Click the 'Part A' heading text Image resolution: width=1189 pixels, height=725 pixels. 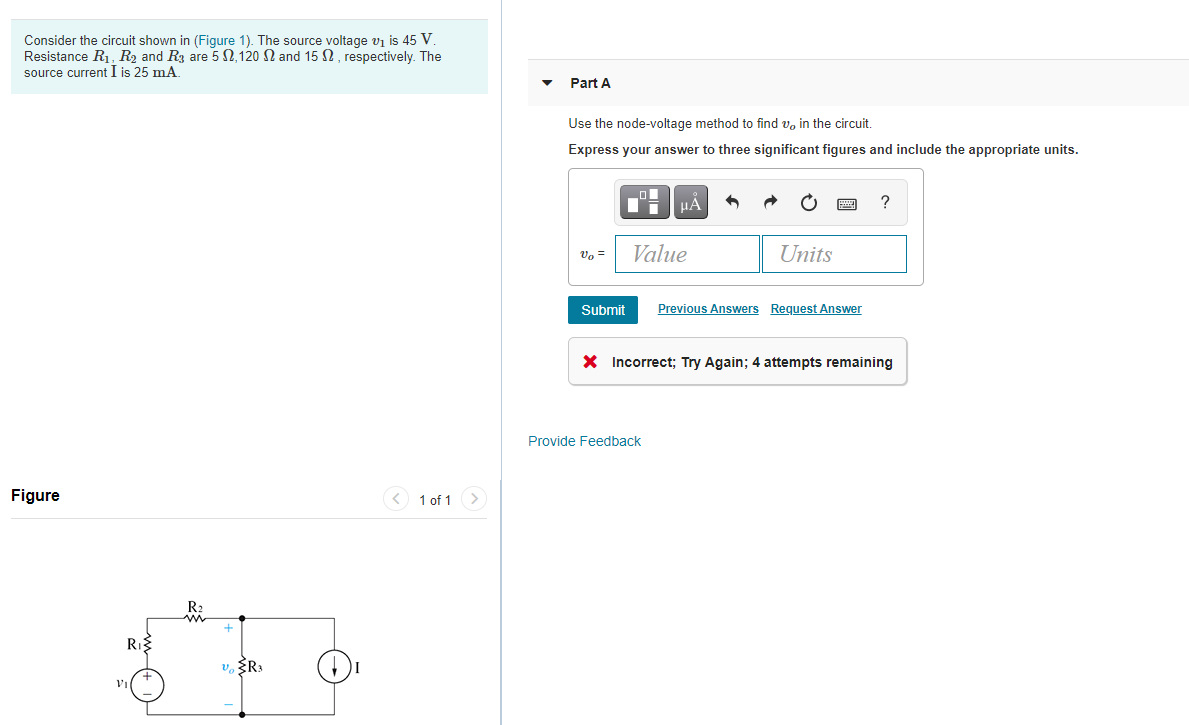pyautogui.click(x=590, y=83)
